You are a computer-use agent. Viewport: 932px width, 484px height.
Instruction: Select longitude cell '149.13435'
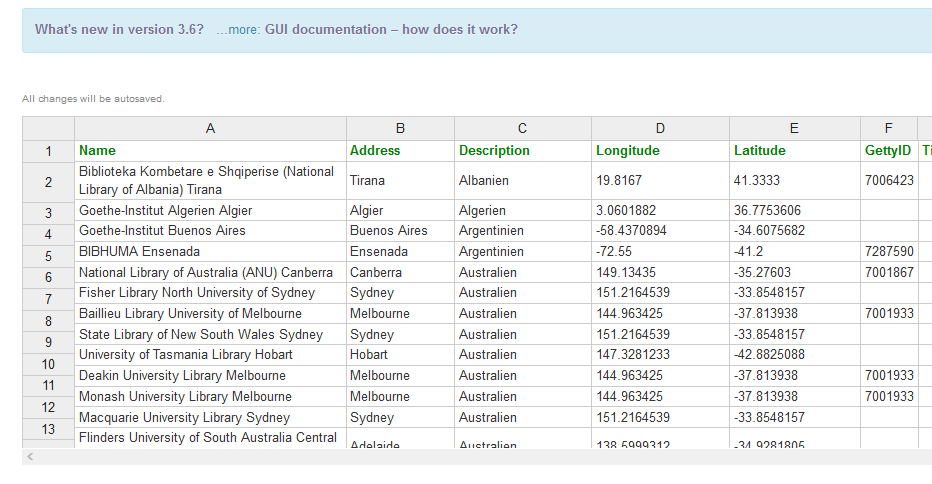(x=660, y=272)
